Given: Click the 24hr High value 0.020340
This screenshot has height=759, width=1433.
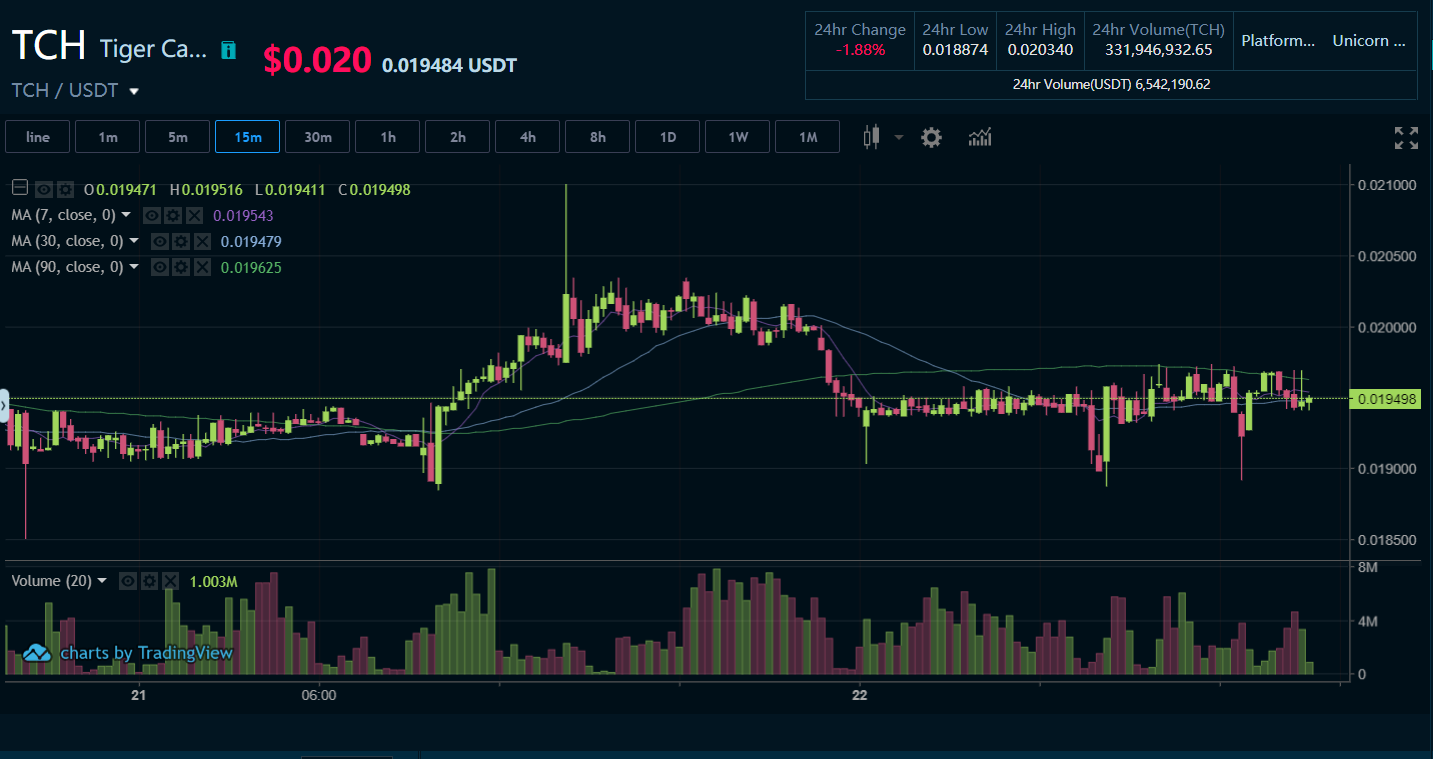Looking at the screenshot, I should [x=1040, y=49].
